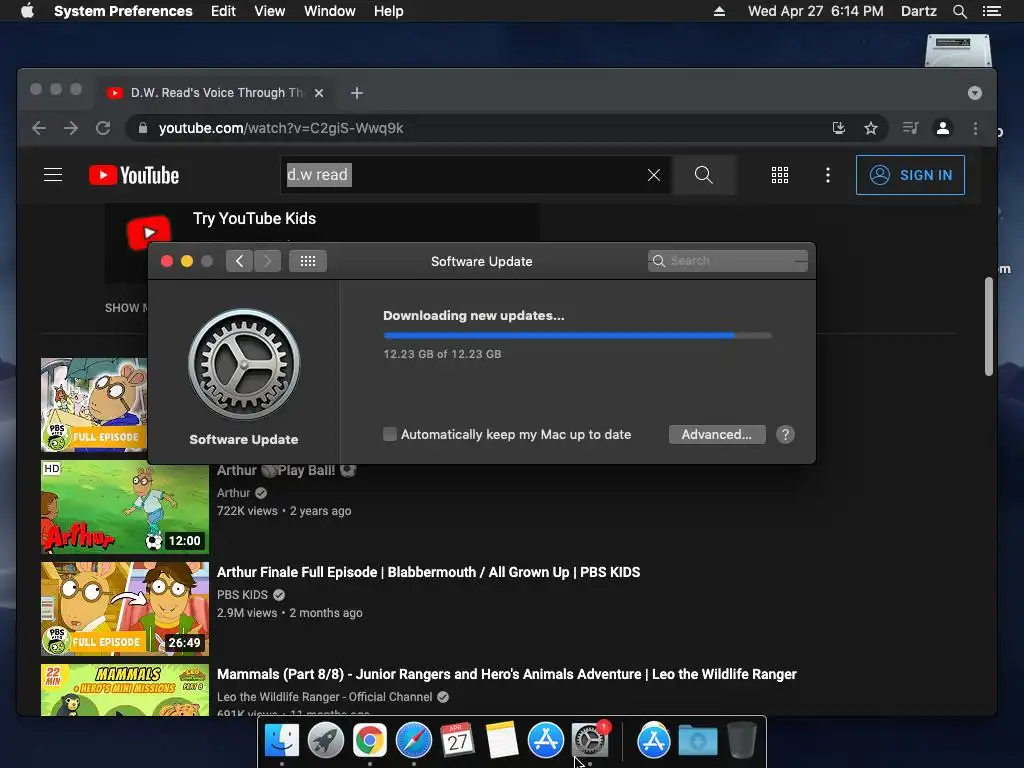Open Leo the Wildlife Ranger channel link
Image resolution: width=1024 pixels, height=768 pixels.
[x=325, y=697]
